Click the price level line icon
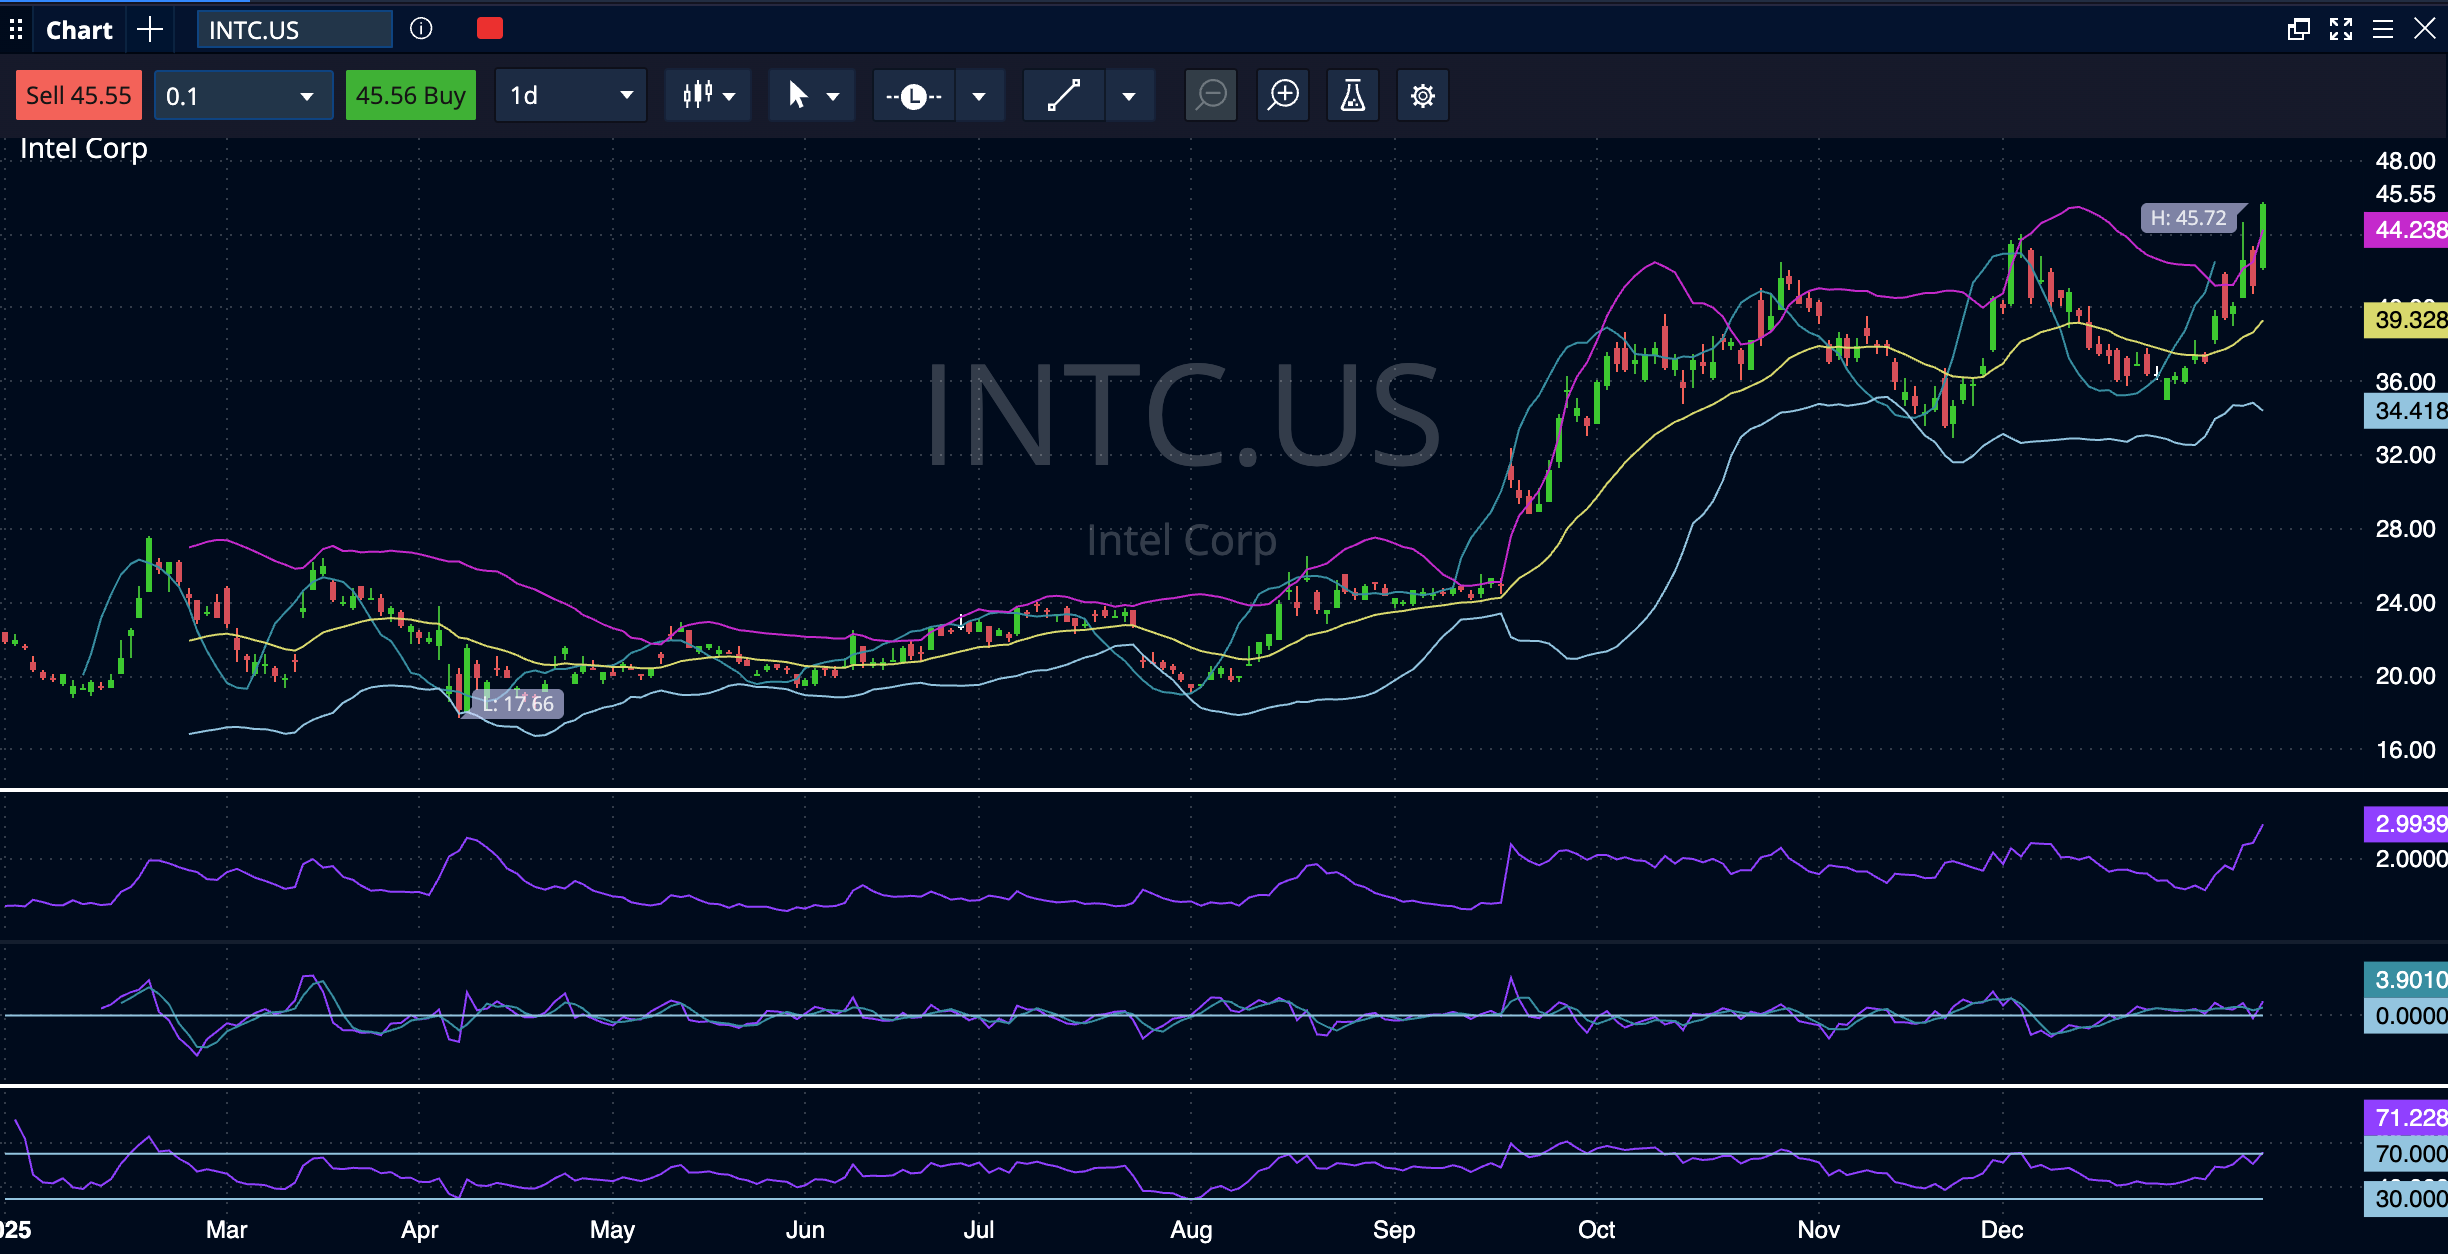2448x1254 pixels. coord(913,96)
